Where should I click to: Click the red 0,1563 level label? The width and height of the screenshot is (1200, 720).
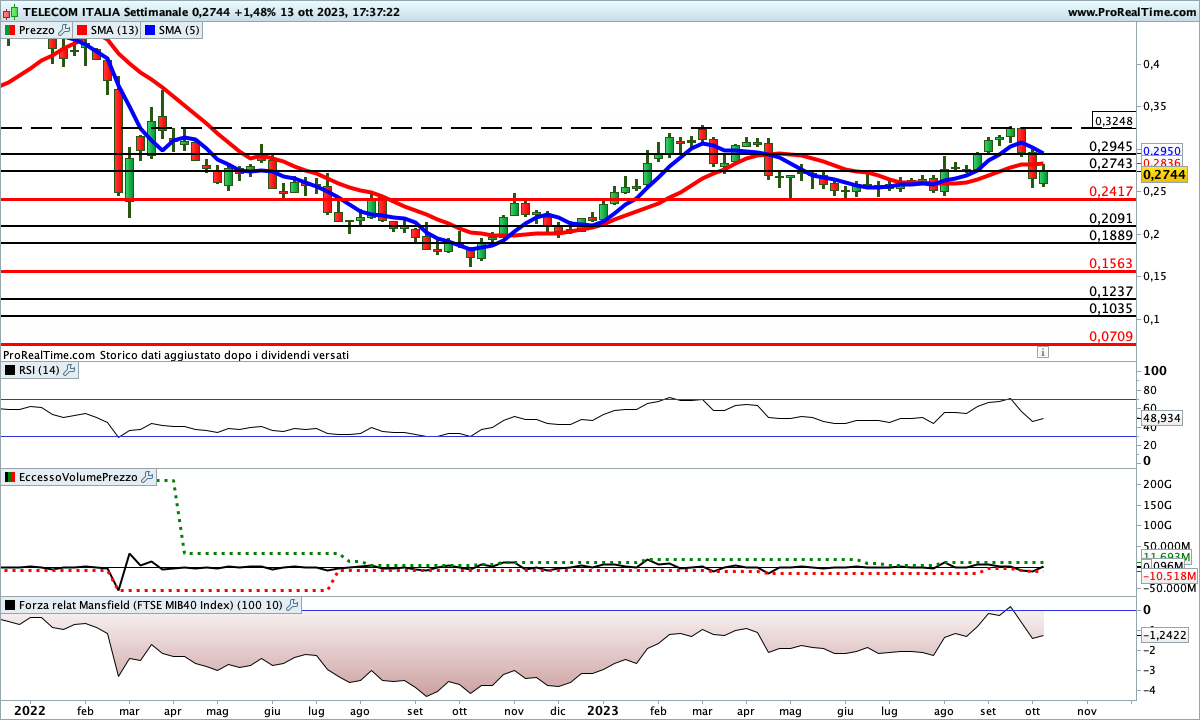tap(1110, 263)
